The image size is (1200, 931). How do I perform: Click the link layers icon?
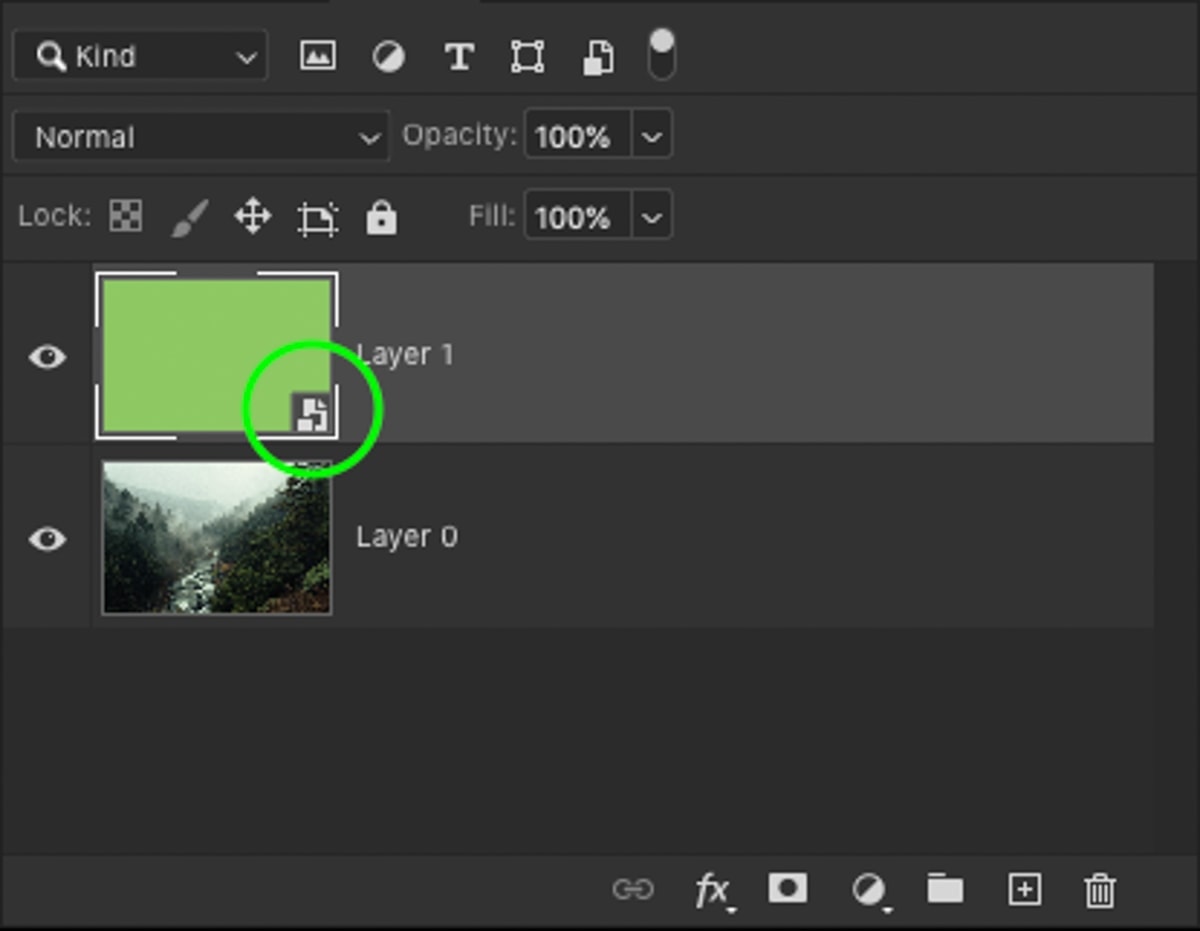[x=633, y=889]
